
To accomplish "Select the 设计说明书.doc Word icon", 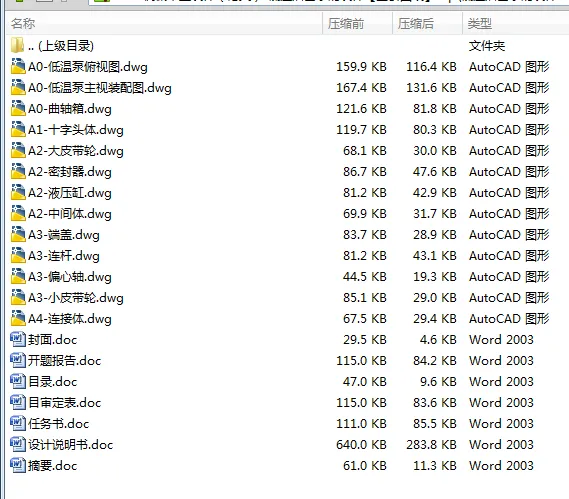I will pos(18,445).
